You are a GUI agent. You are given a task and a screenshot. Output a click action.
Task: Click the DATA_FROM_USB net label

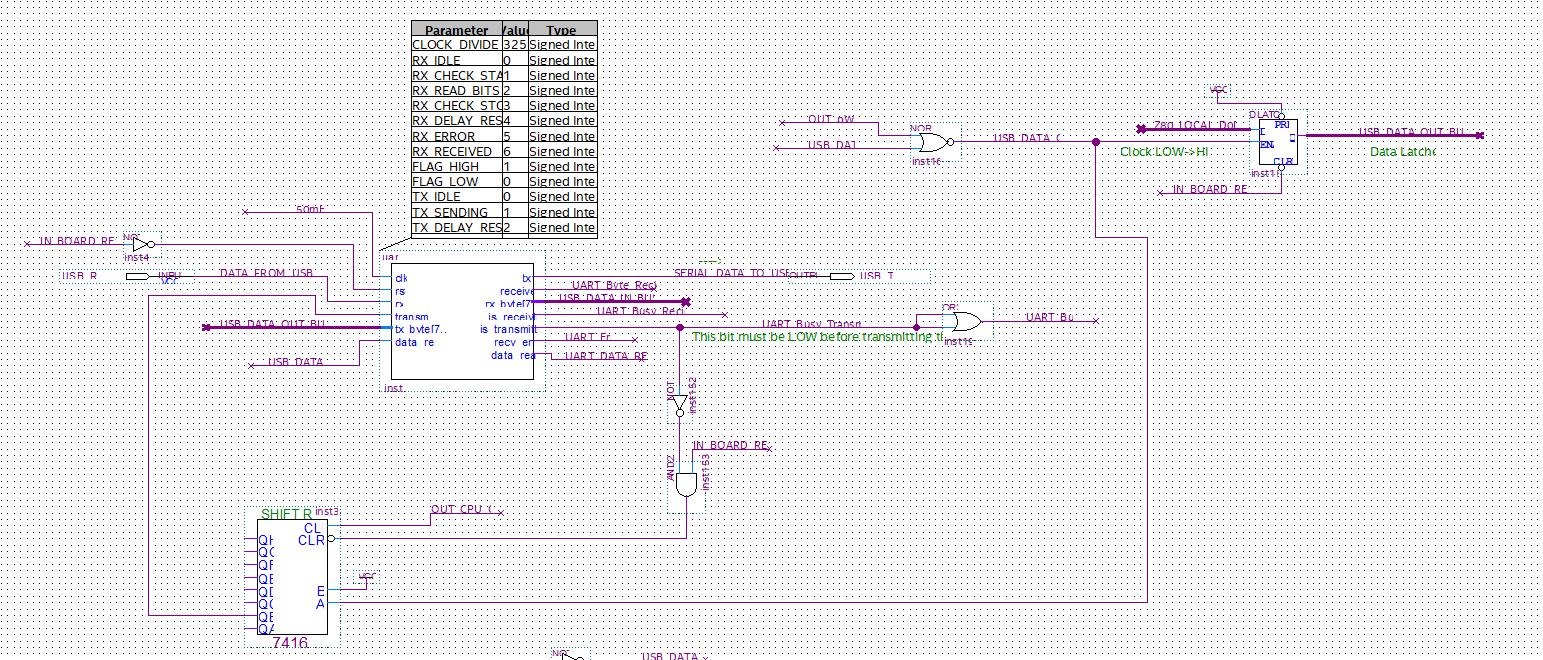pyautogui.click(x=267, y=272)
